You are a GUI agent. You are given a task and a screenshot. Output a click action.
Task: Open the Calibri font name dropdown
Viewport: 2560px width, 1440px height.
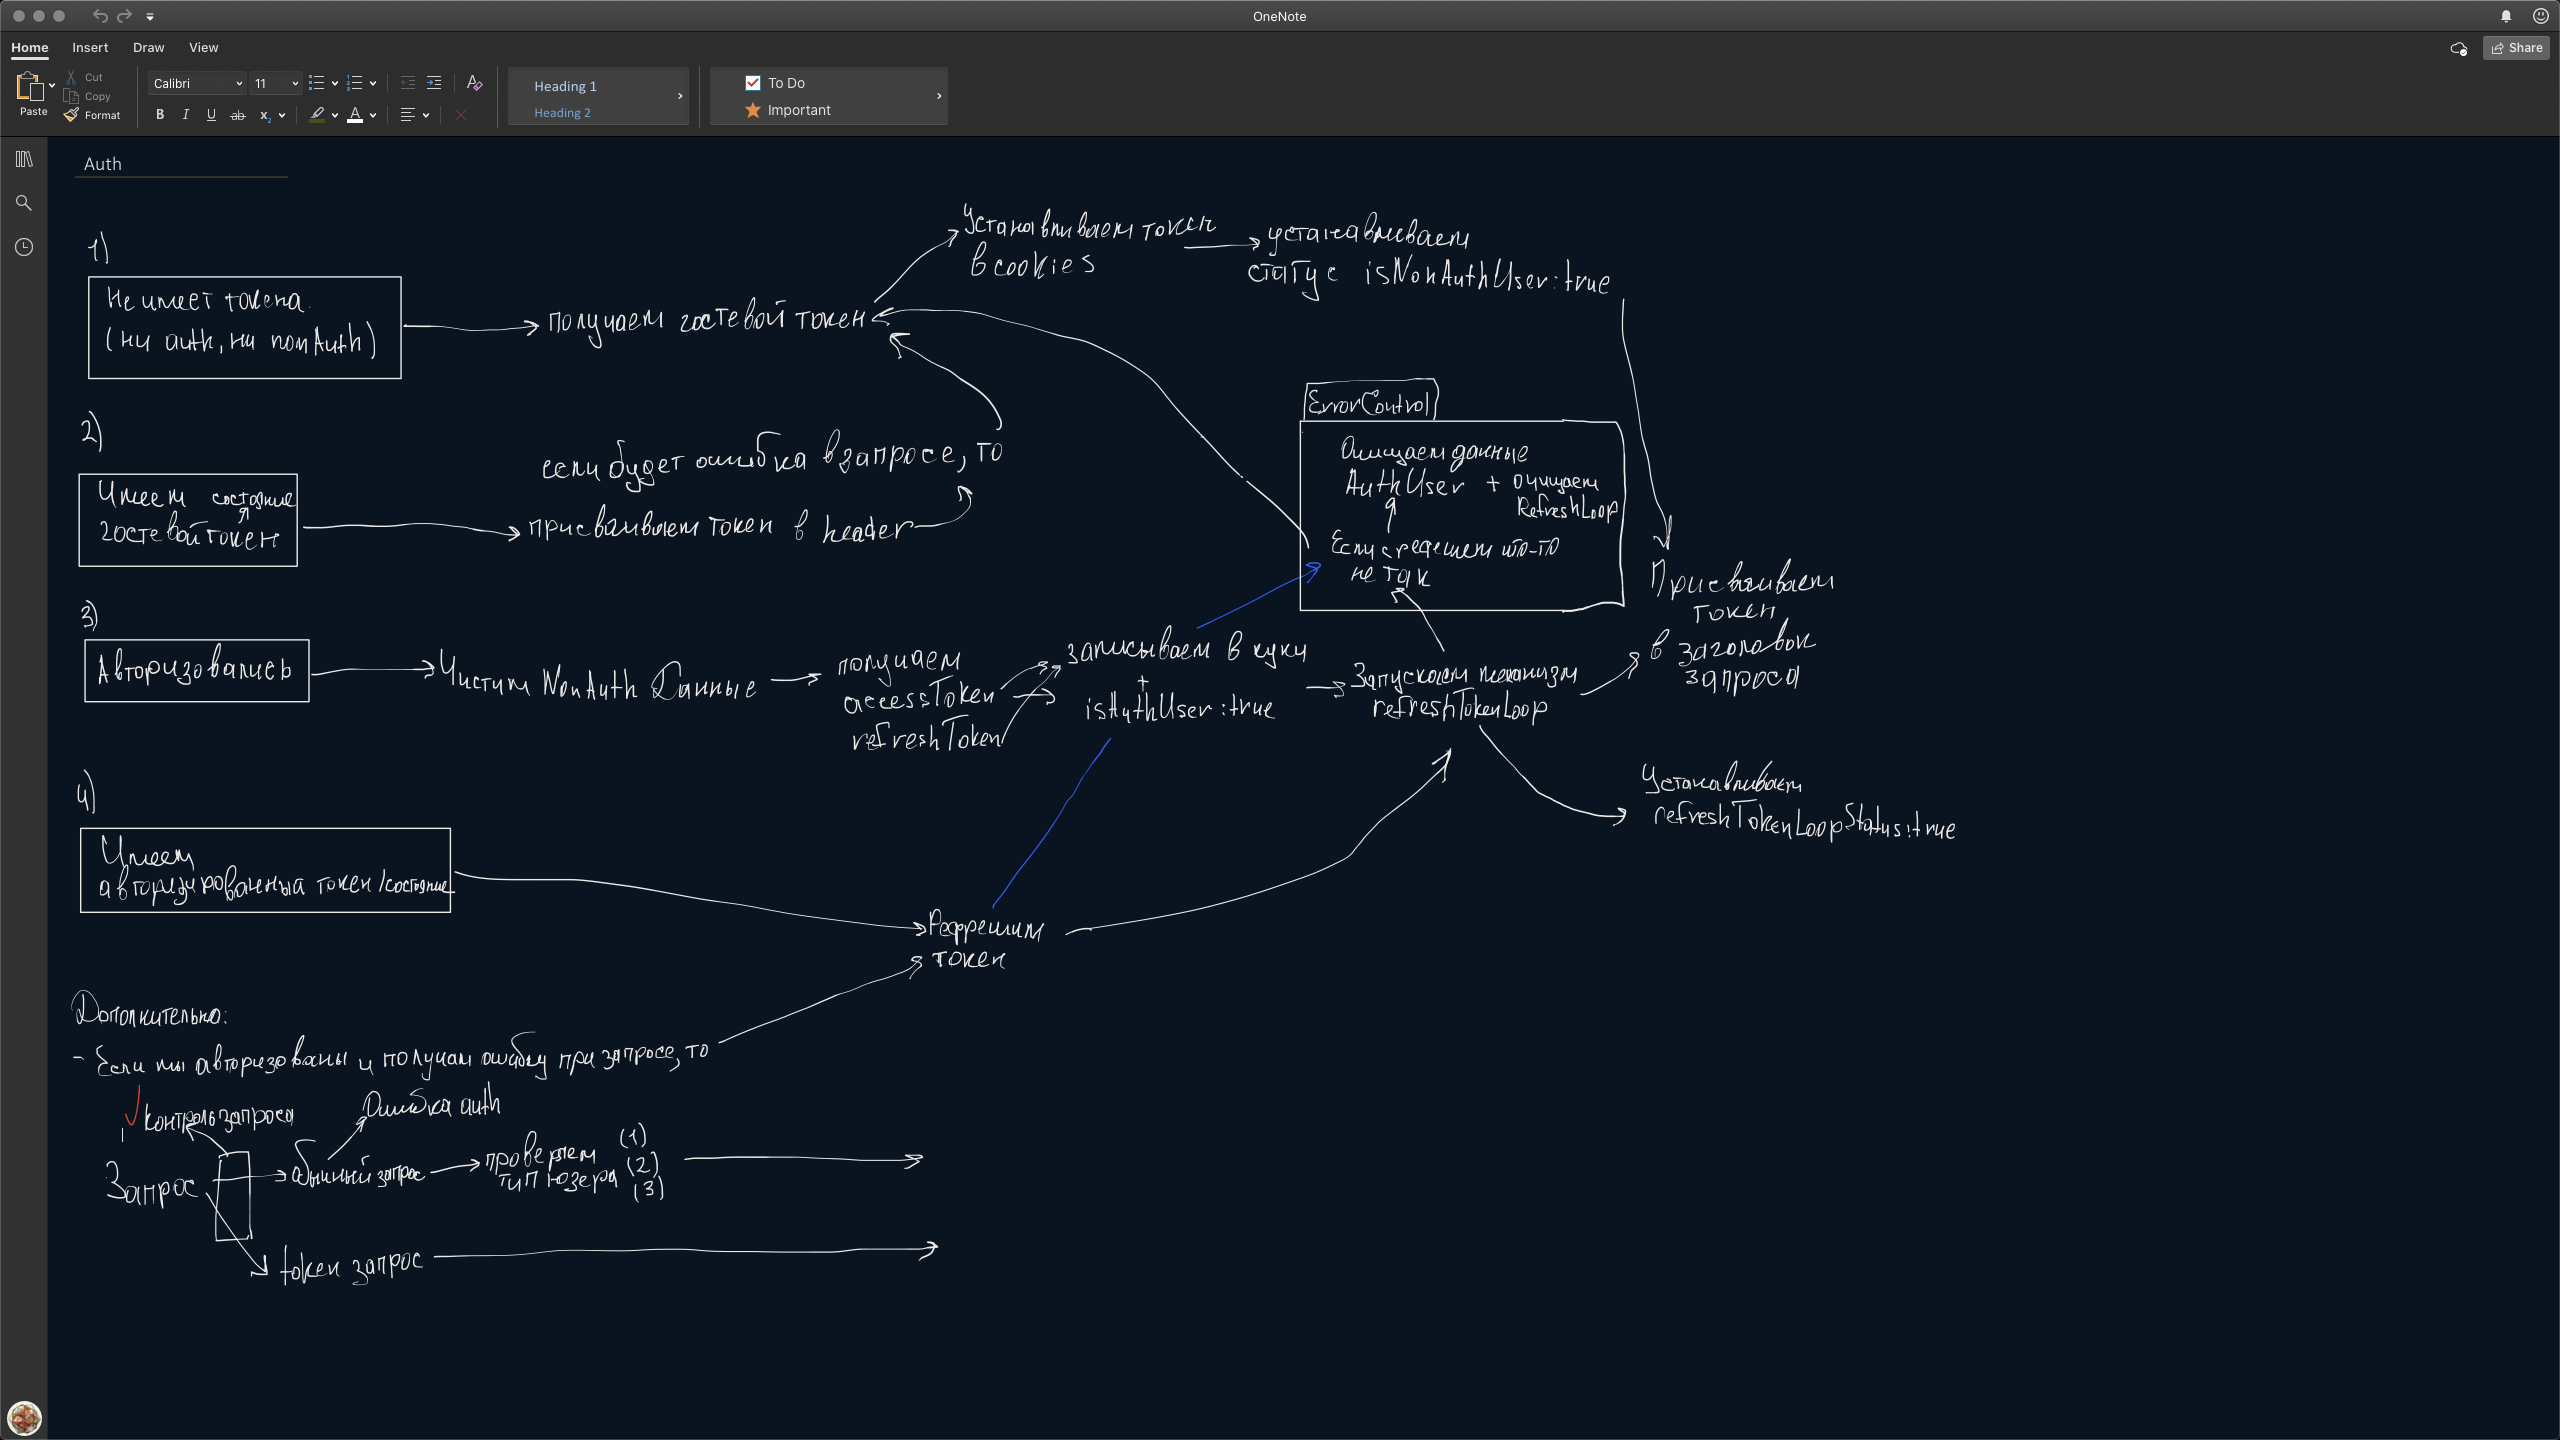click(x=197, y=84)
